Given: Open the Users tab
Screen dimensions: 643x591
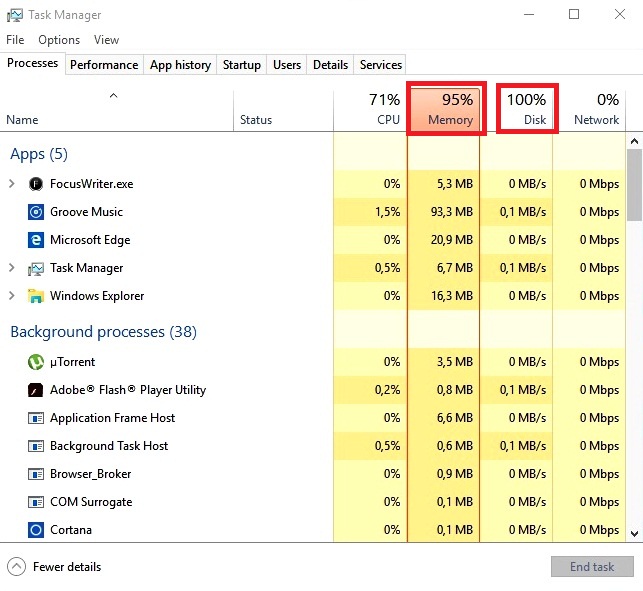Looking at the screenshot, I should pyautogui.click(x=287, y=65).
